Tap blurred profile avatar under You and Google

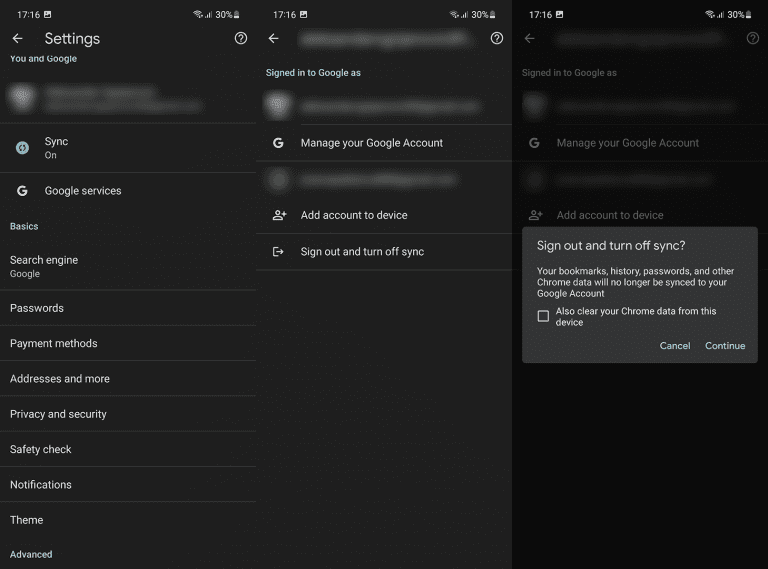(x=22, y=97)
